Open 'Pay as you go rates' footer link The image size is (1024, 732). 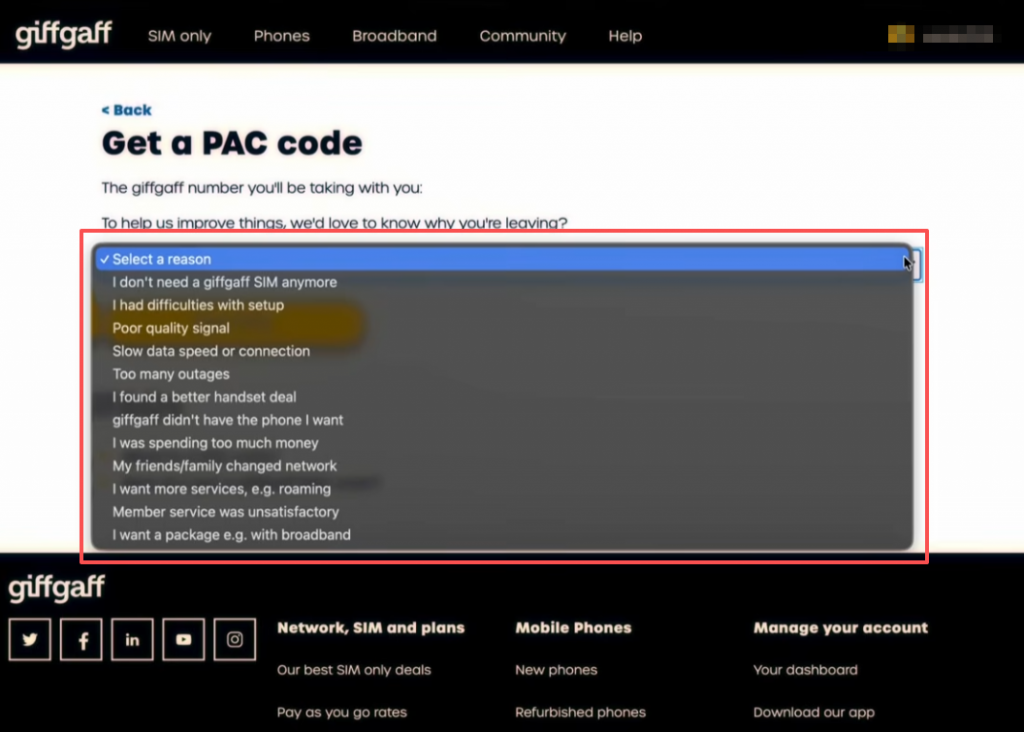point(342,712)
